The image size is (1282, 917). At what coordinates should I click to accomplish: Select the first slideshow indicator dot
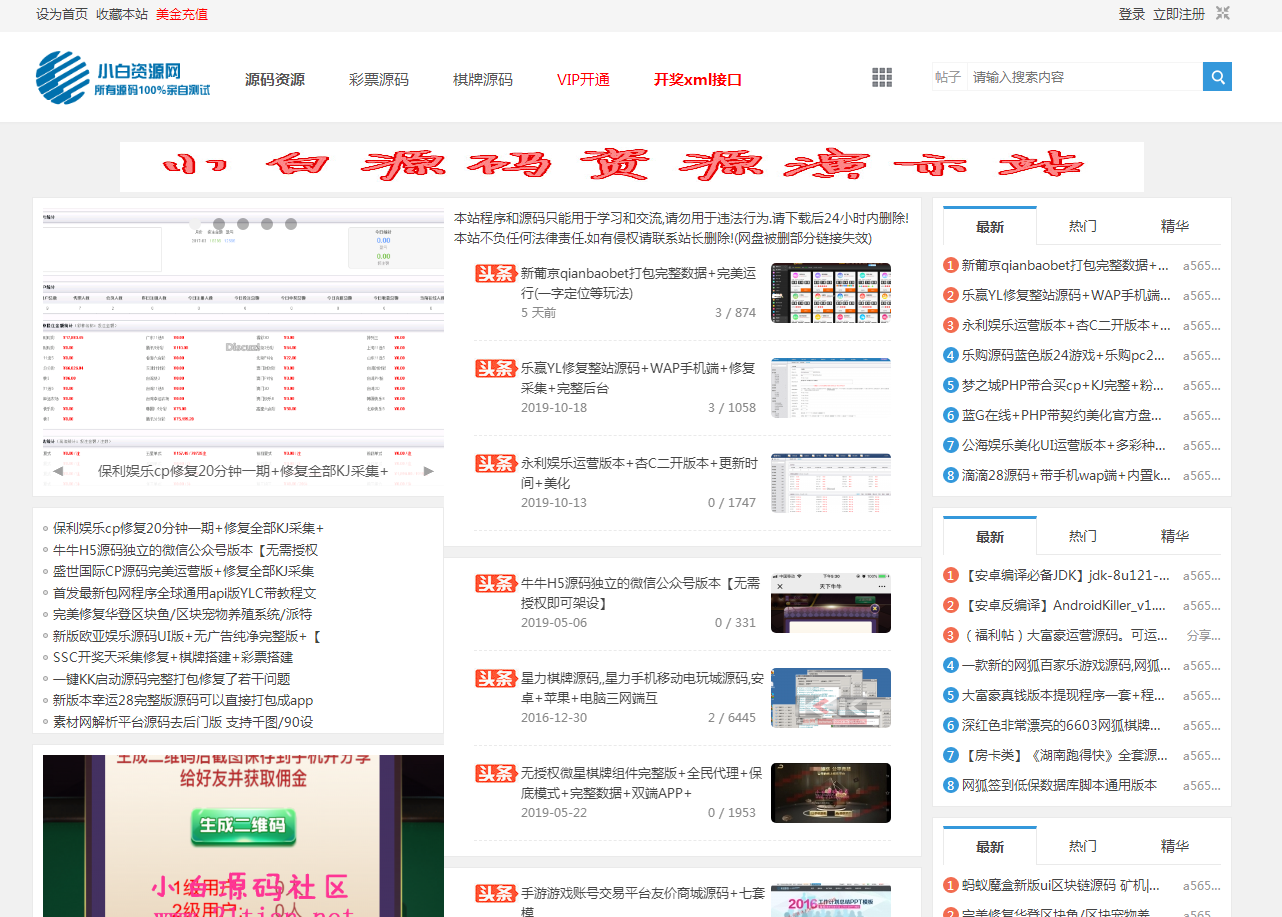197,224
